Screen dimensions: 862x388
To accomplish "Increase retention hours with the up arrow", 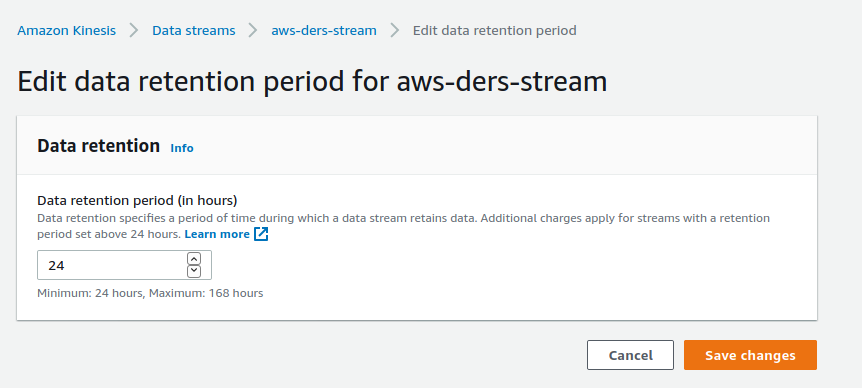I will (194, 258).
